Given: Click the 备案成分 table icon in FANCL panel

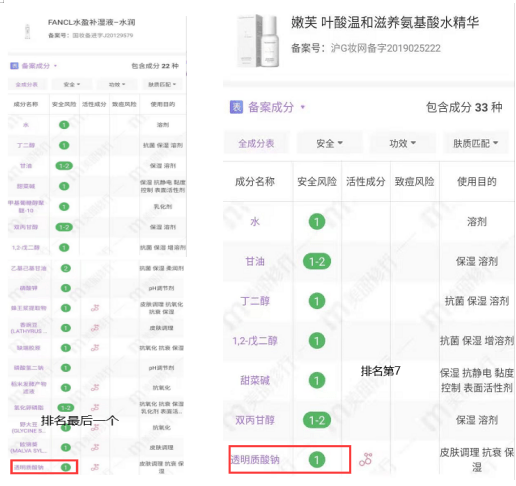Looking at the screenshot, I should [x=14, y=66].
